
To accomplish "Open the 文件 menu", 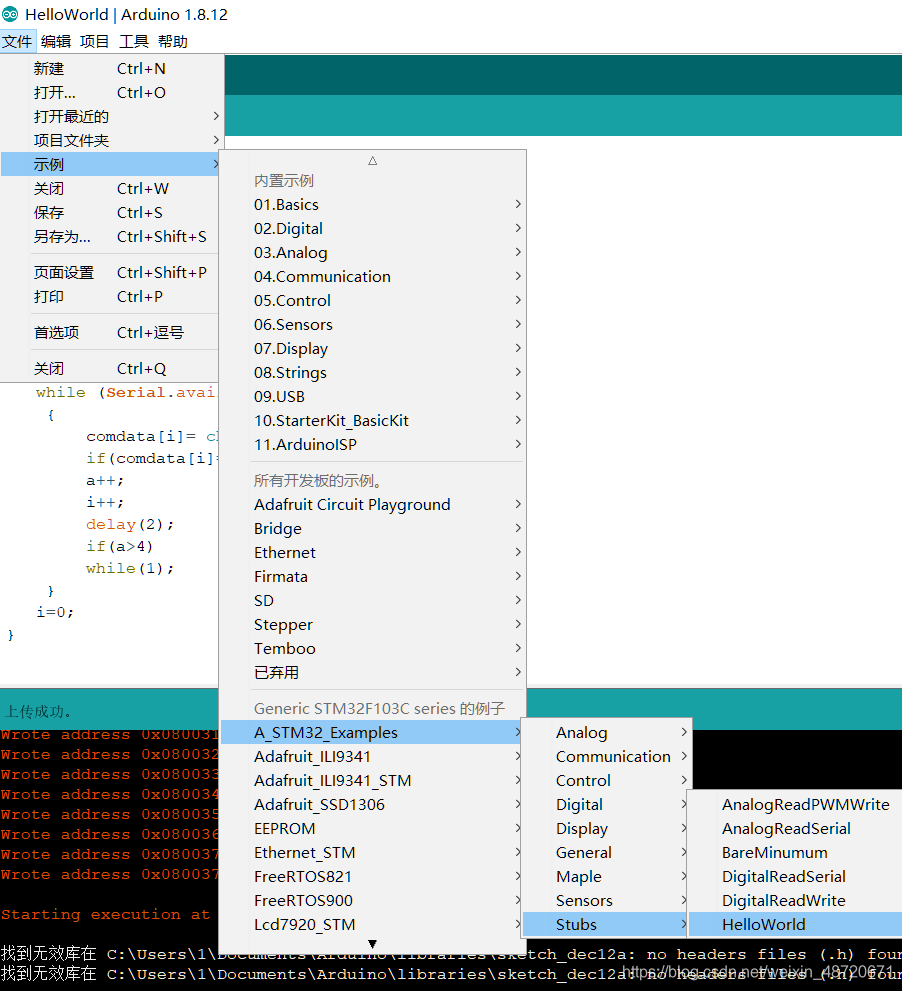I will (x=18, y=42).
